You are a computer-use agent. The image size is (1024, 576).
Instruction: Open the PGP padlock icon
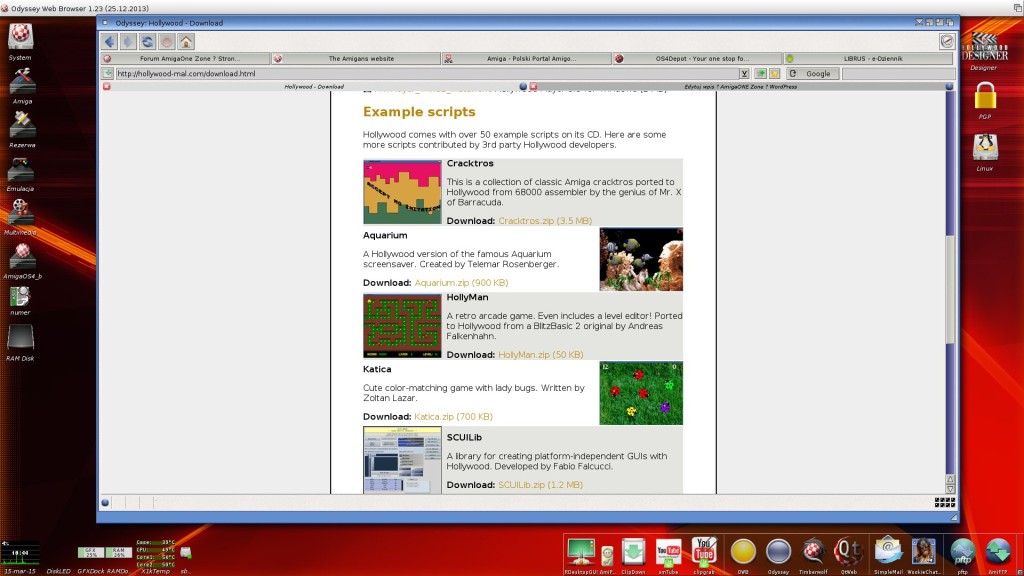point(985,101)
